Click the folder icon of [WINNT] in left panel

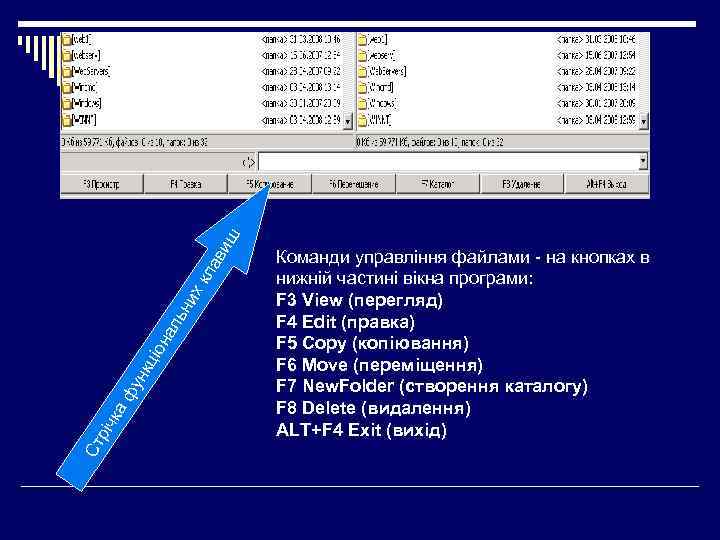tap(67, 120)
